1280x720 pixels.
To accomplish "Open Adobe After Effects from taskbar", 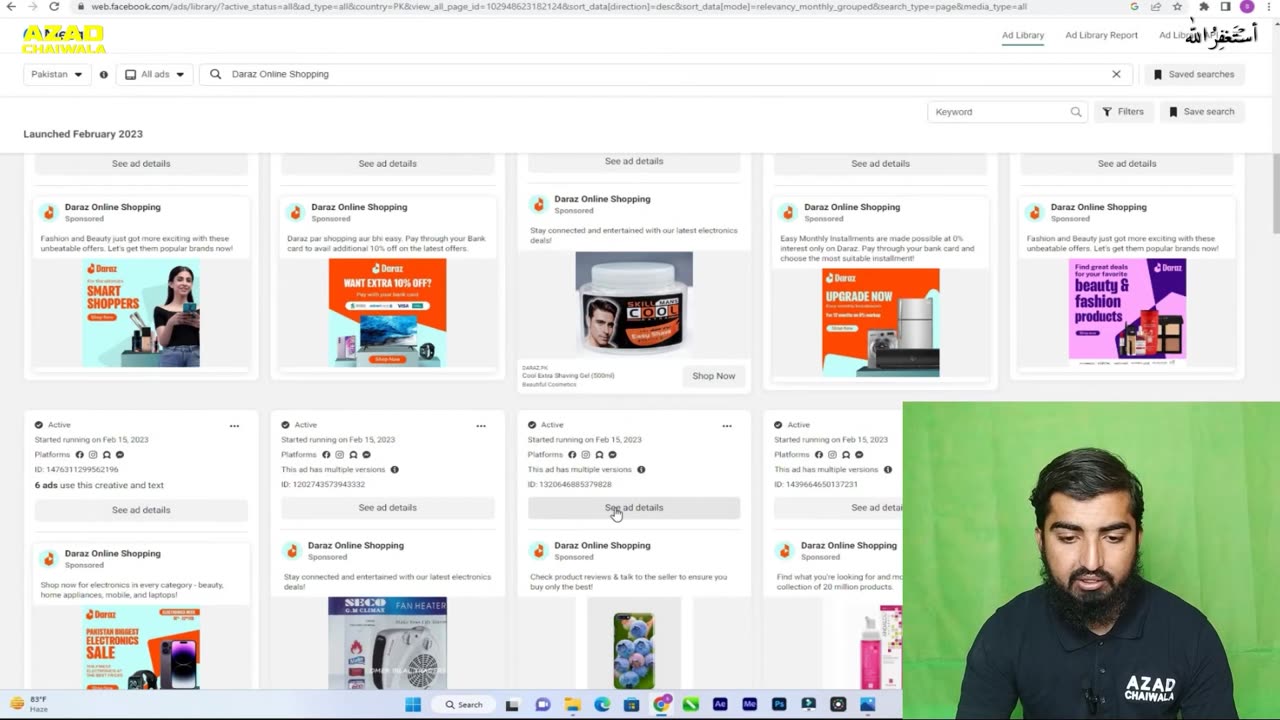I will click(720, 704).
